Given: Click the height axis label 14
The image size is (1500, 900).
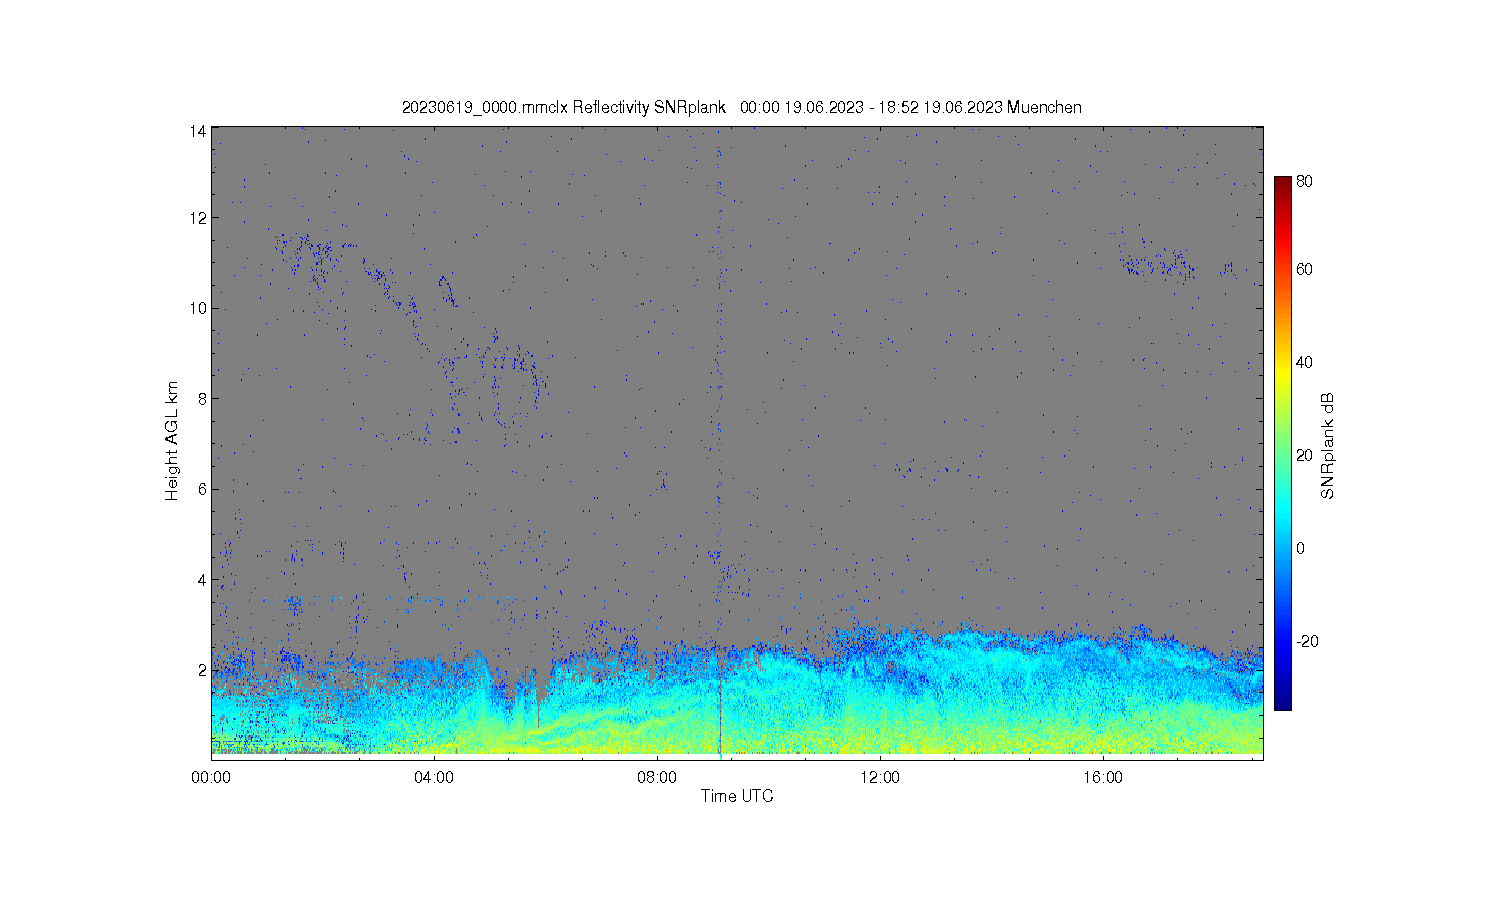Looking at the screenshot, I should (x=198, y=131).
